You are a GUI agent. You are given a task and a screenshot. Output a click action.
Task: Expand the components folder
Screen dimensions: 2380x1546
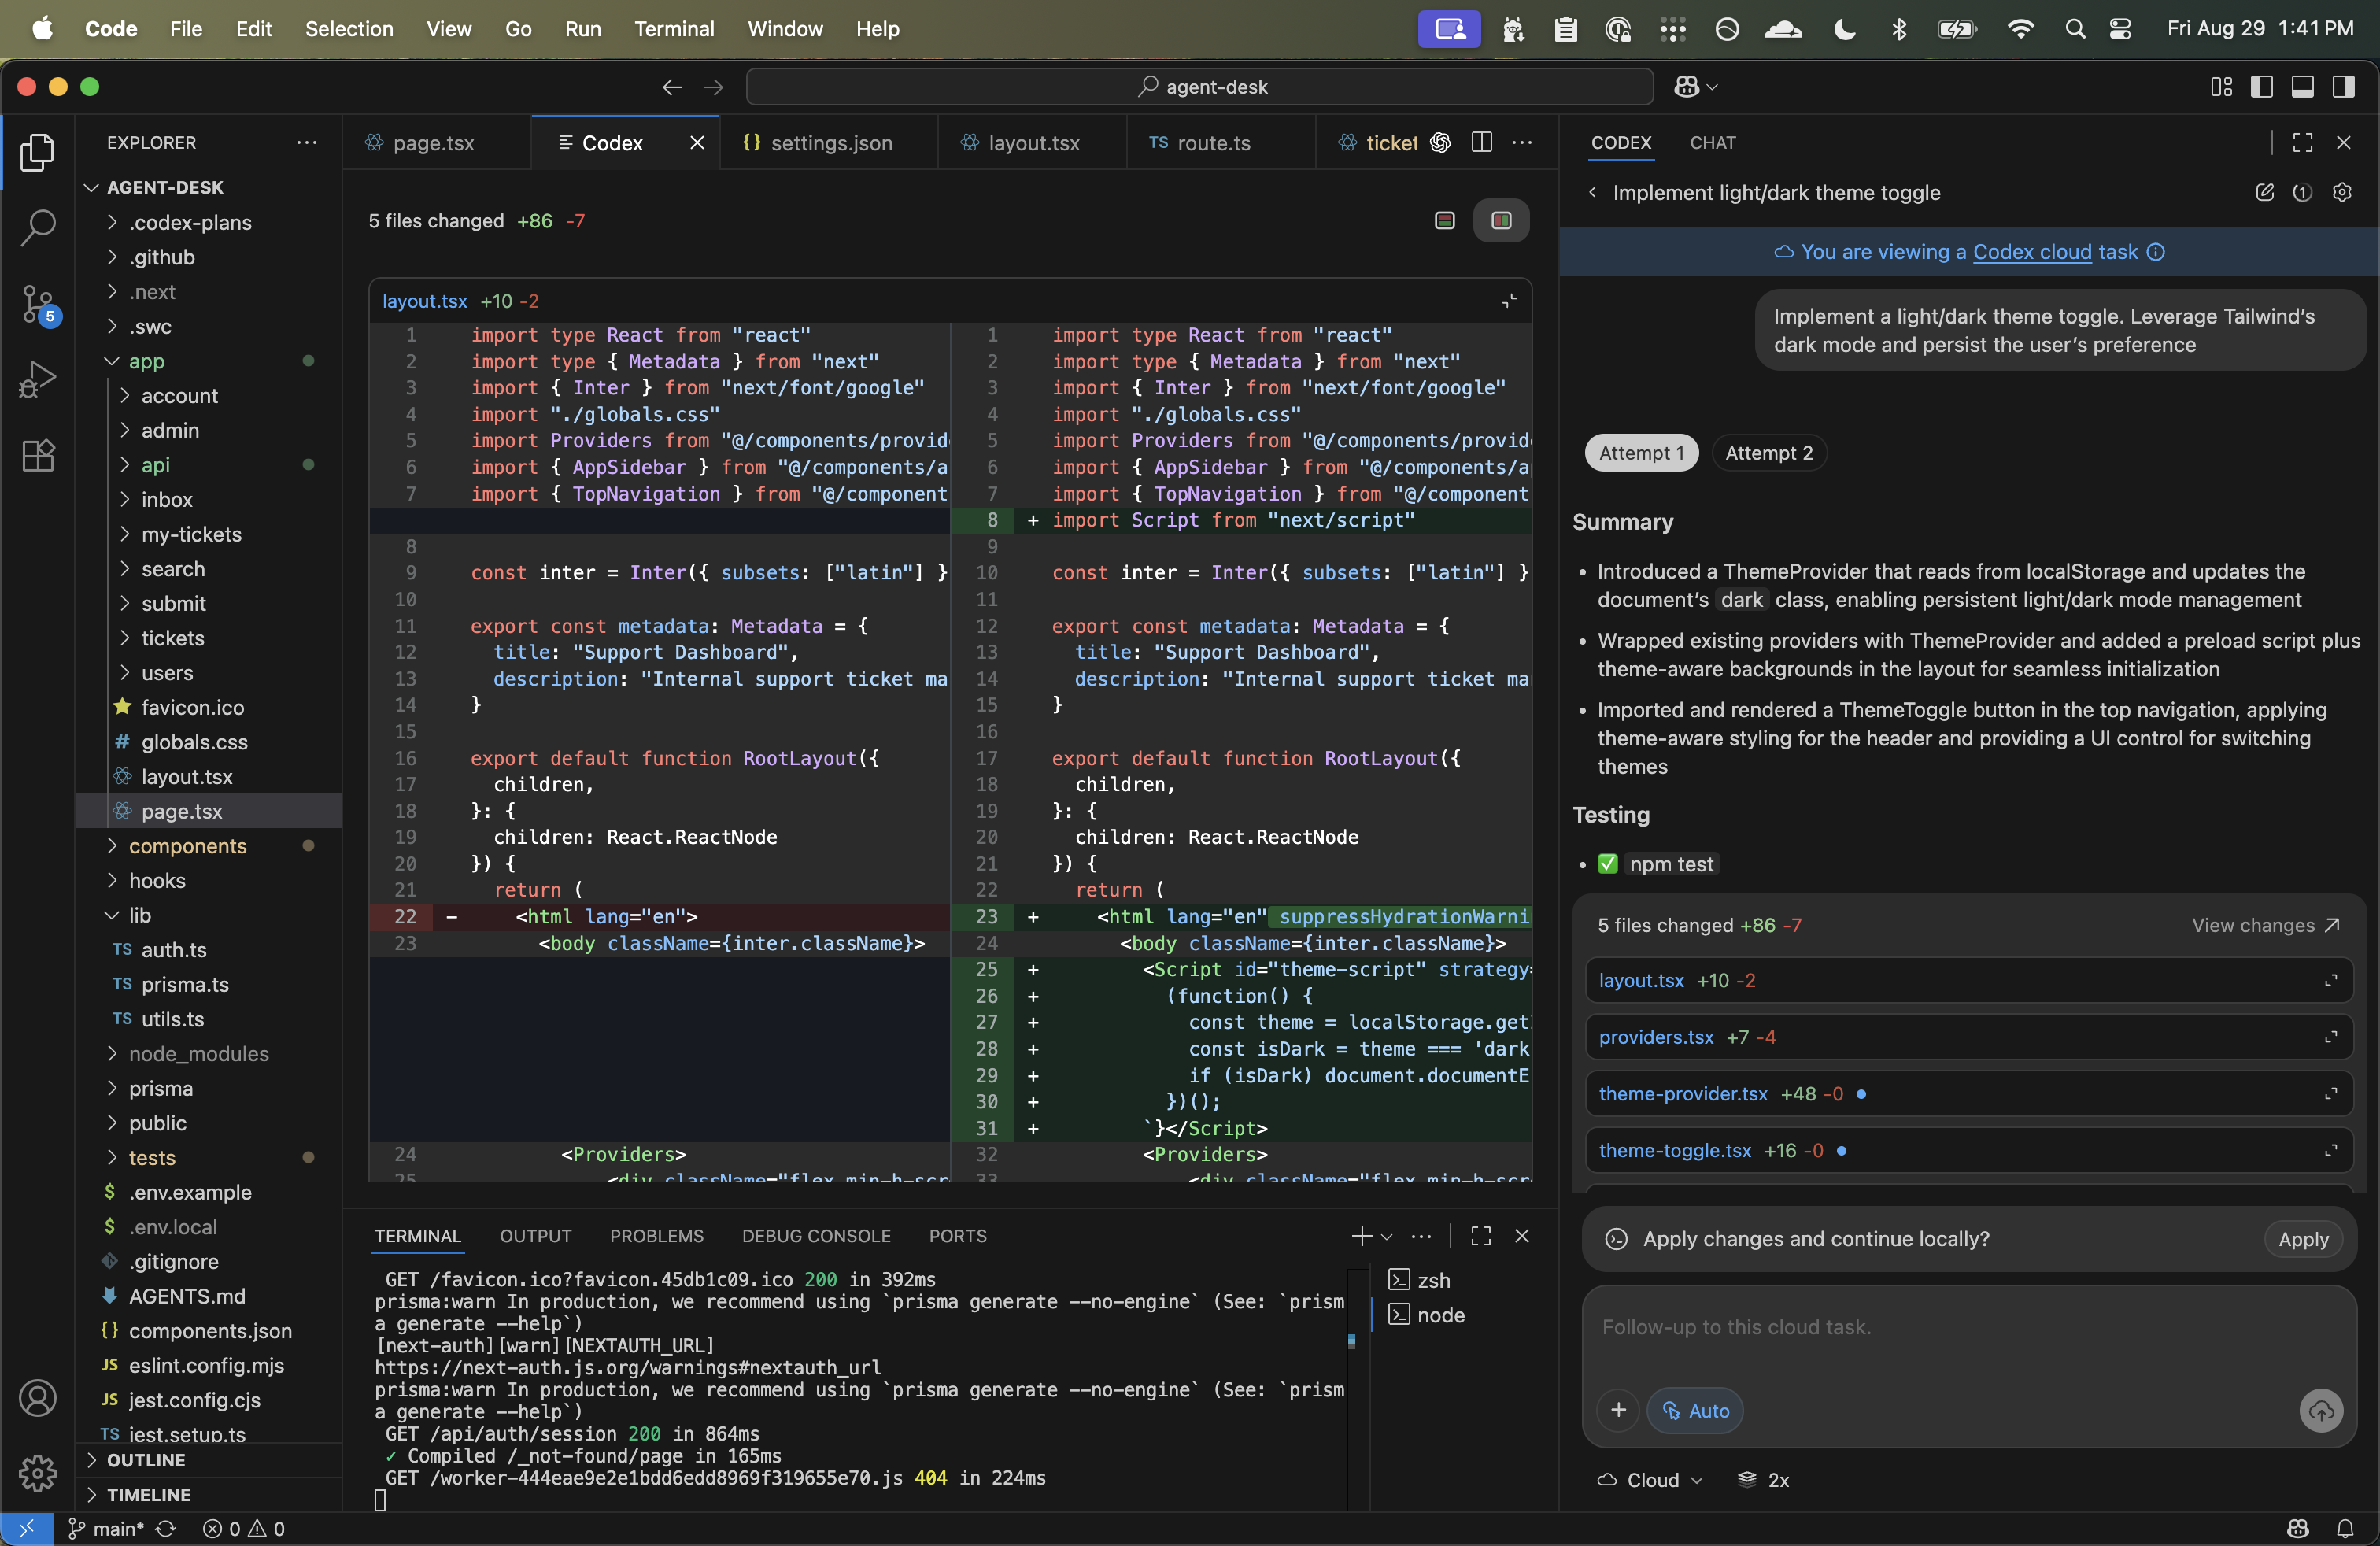click(187, 846)
